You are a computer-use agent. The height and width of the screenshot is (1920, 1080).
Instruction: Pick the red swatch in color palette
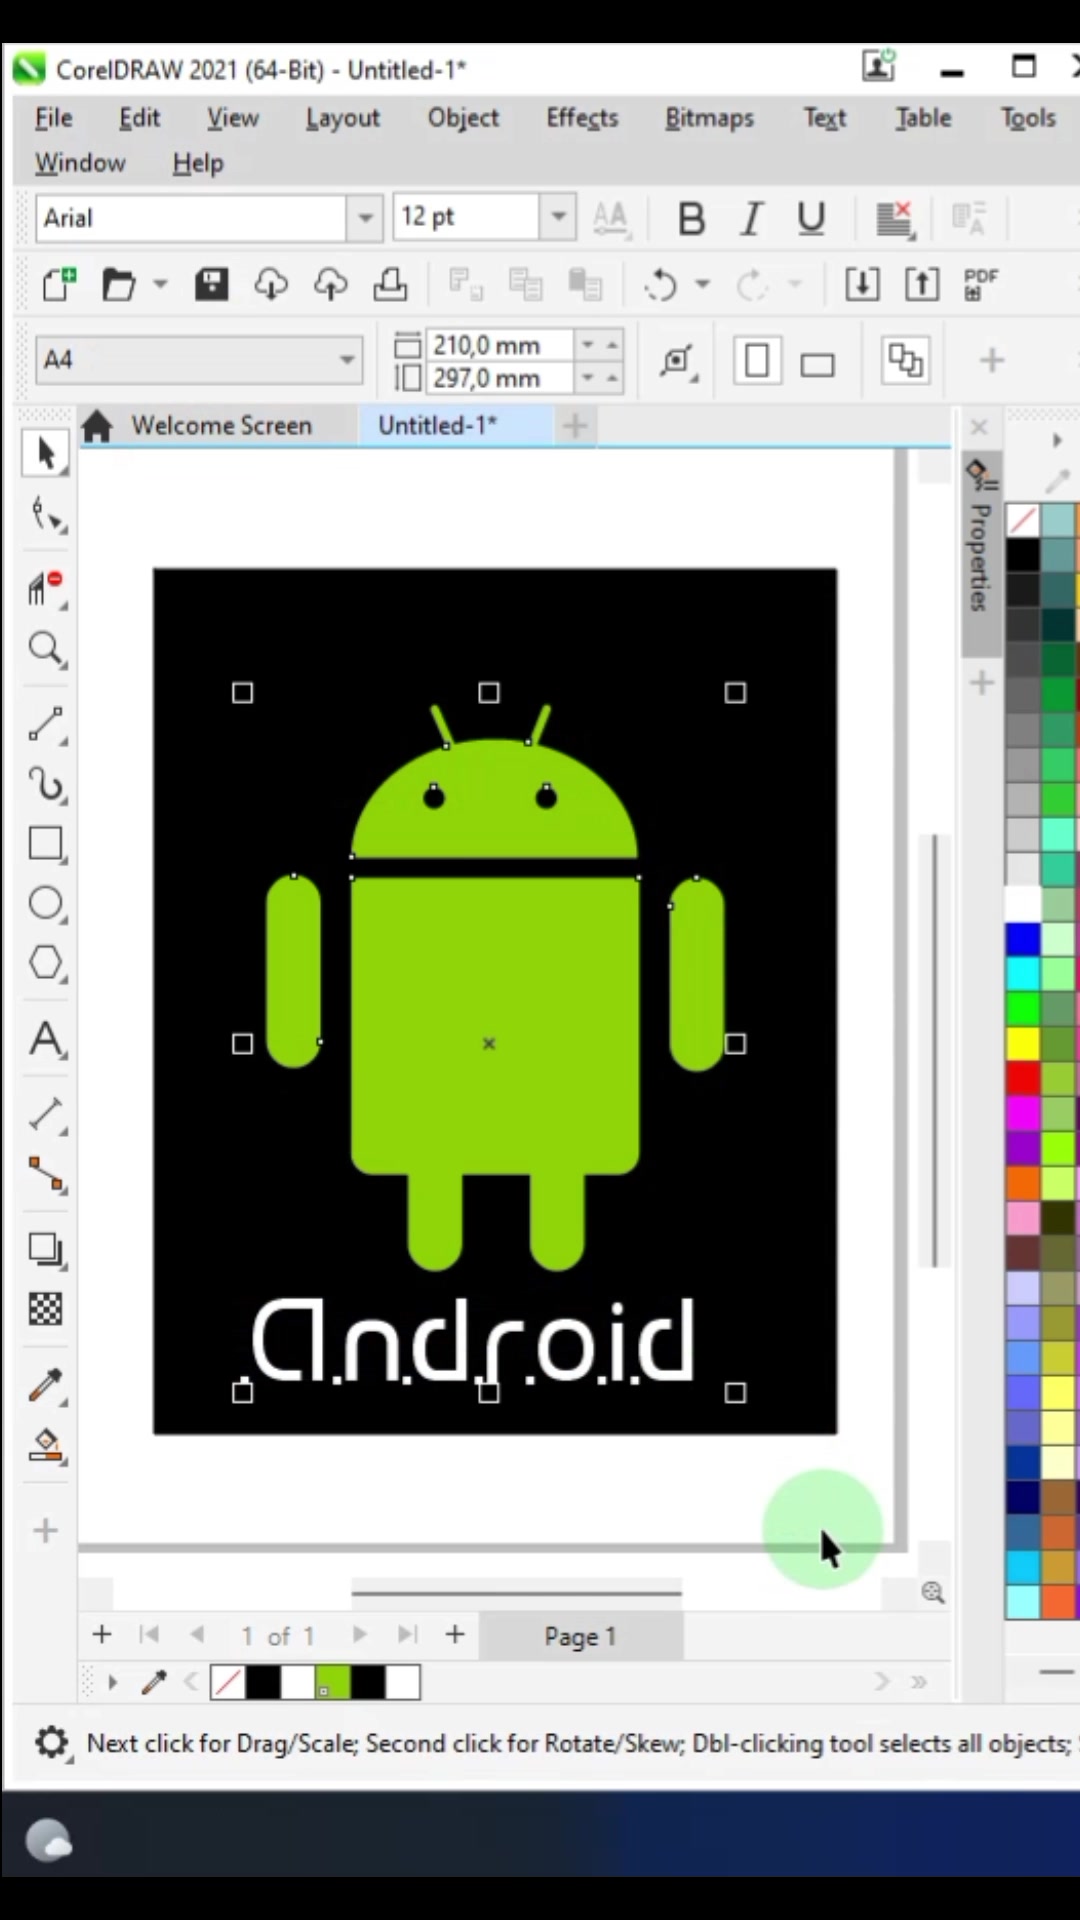[x=1023, y=1078]
